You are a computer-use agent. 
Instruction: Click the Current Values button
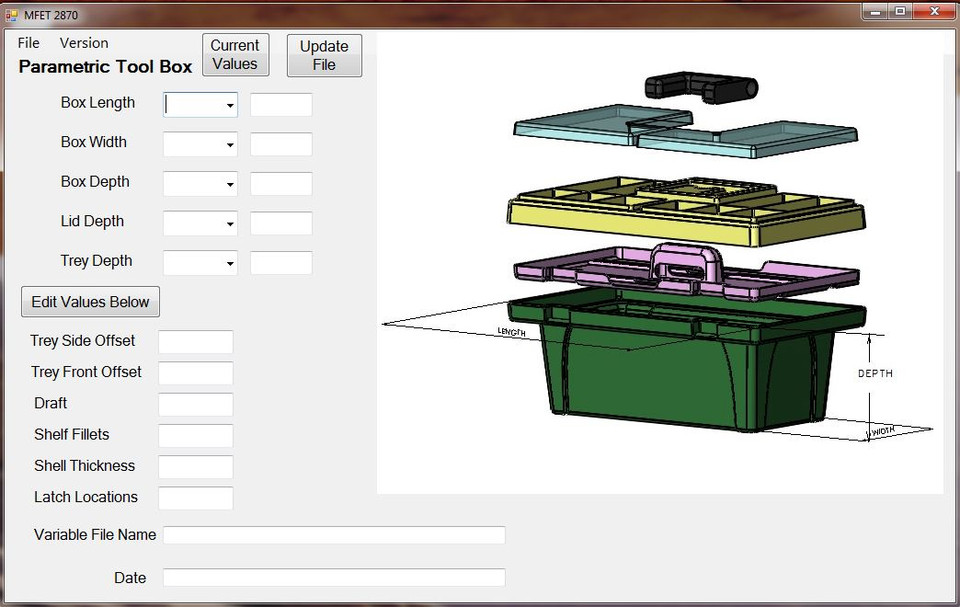235,55
